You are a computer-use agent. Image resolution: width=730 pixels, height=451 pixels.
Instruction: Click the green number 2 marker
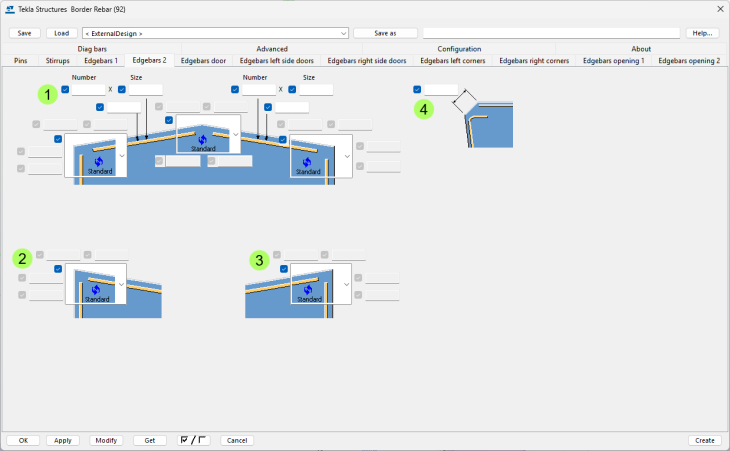coord(22,258)
